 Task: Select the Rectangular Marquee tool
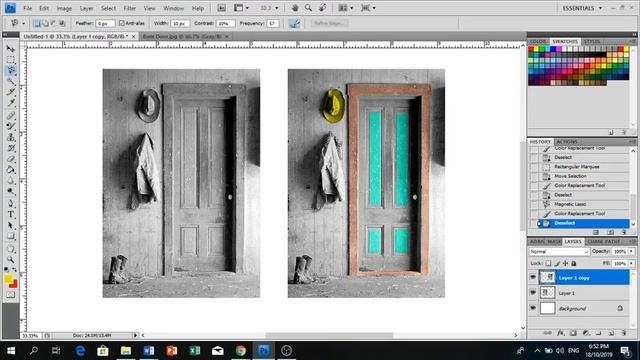[11, 60]
